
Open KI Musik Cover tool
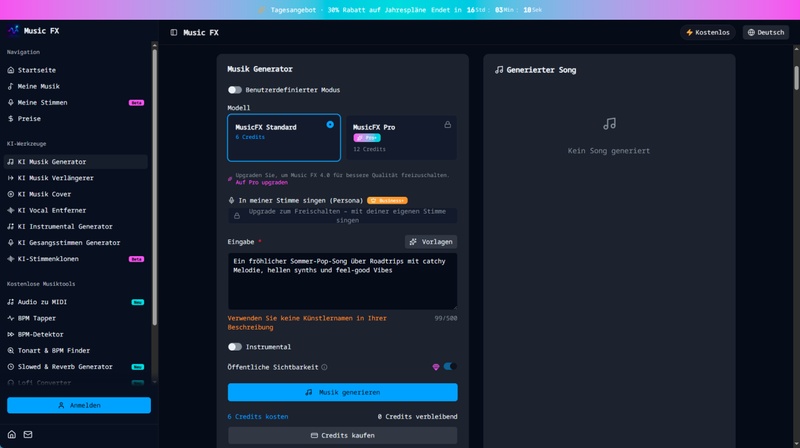point(76,194)
